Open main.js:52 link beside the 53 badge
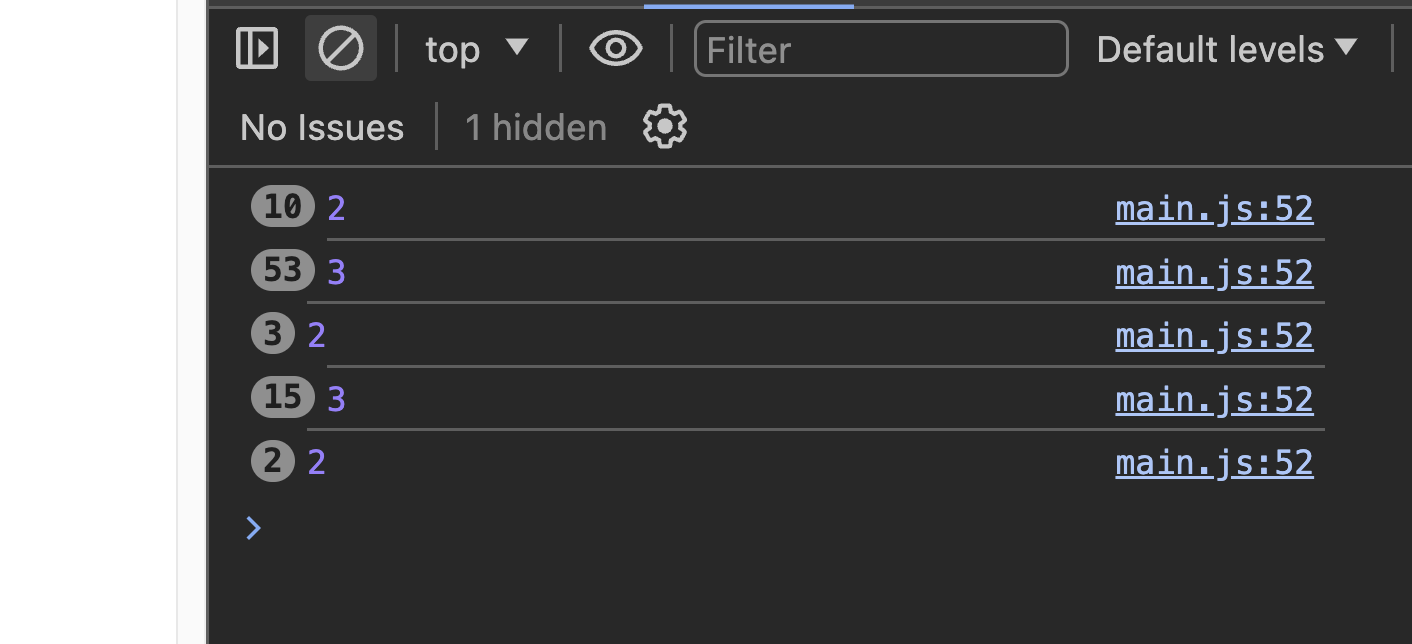This screenshot has width=1412, height=644. tap(1214, 272)
